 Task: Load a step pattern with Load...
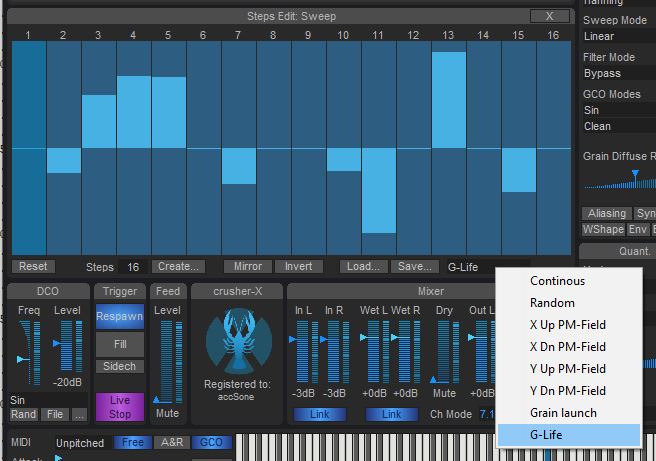(x=363, y=266)
